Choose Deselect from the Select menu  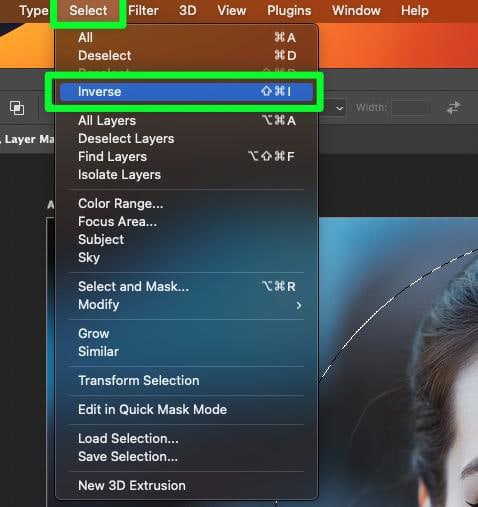(187, 55)
